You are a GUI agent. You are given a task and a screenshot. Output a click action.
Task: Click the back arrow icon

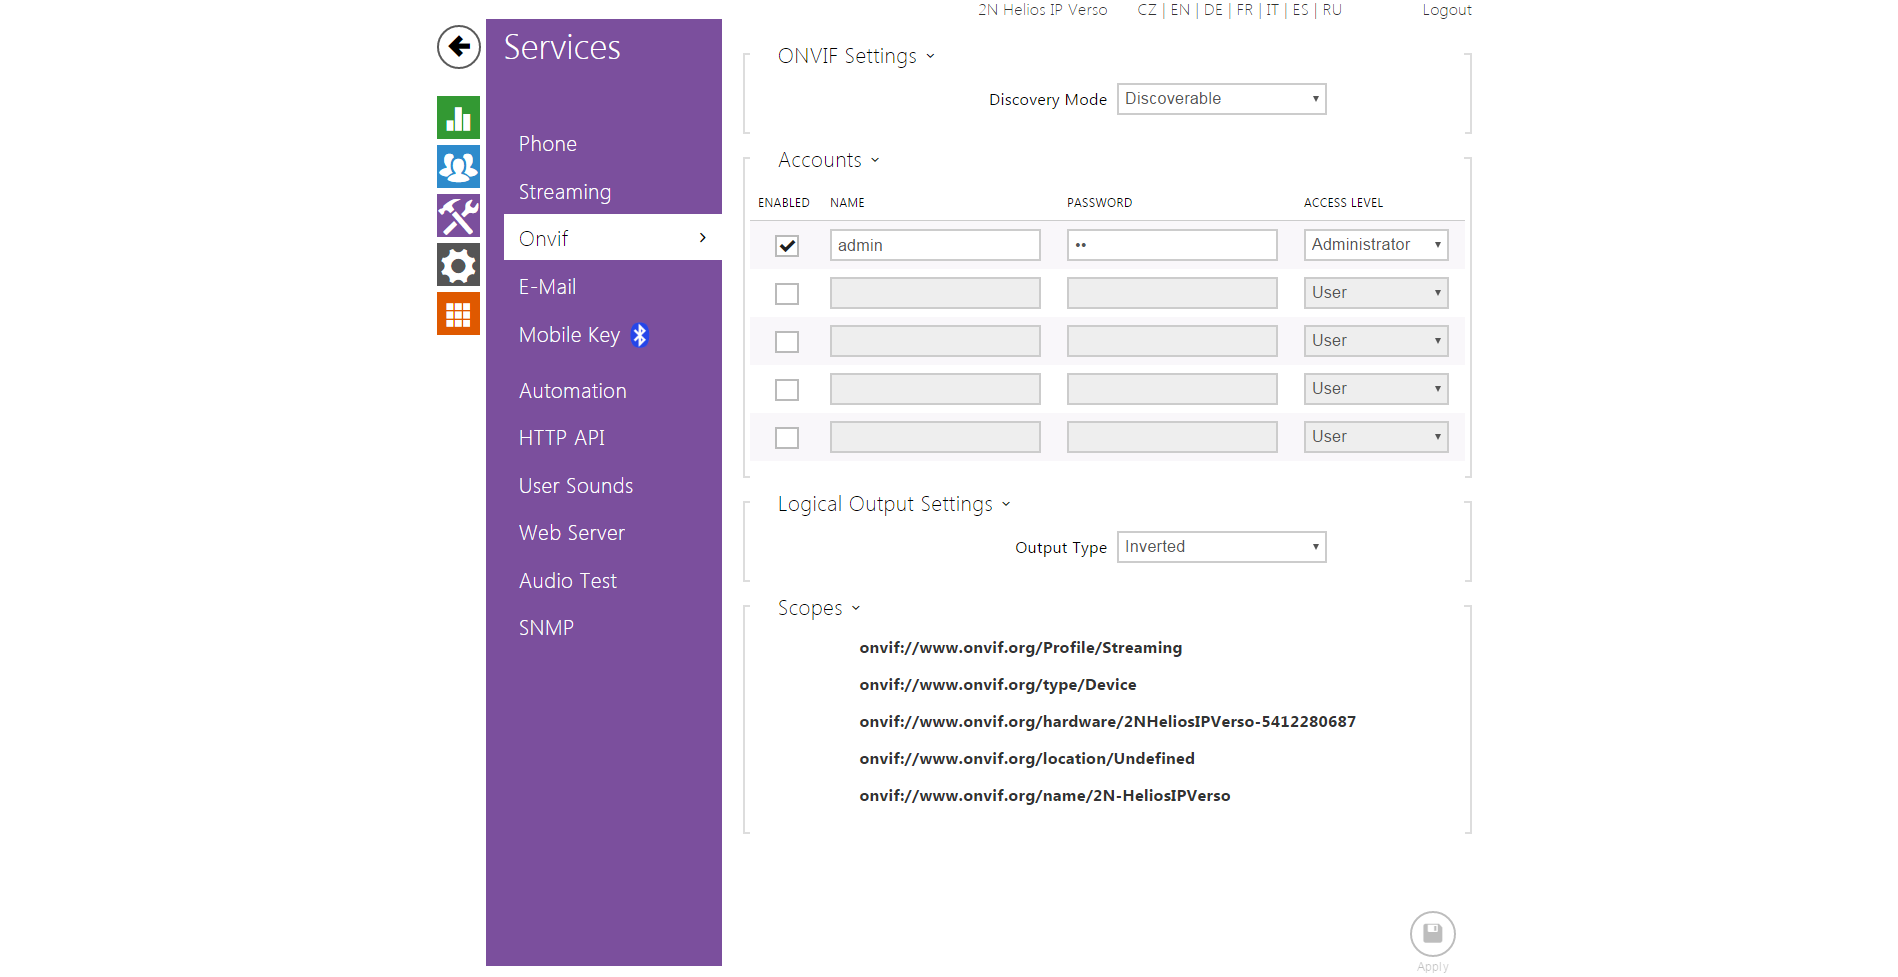click(x=458, y=47)
